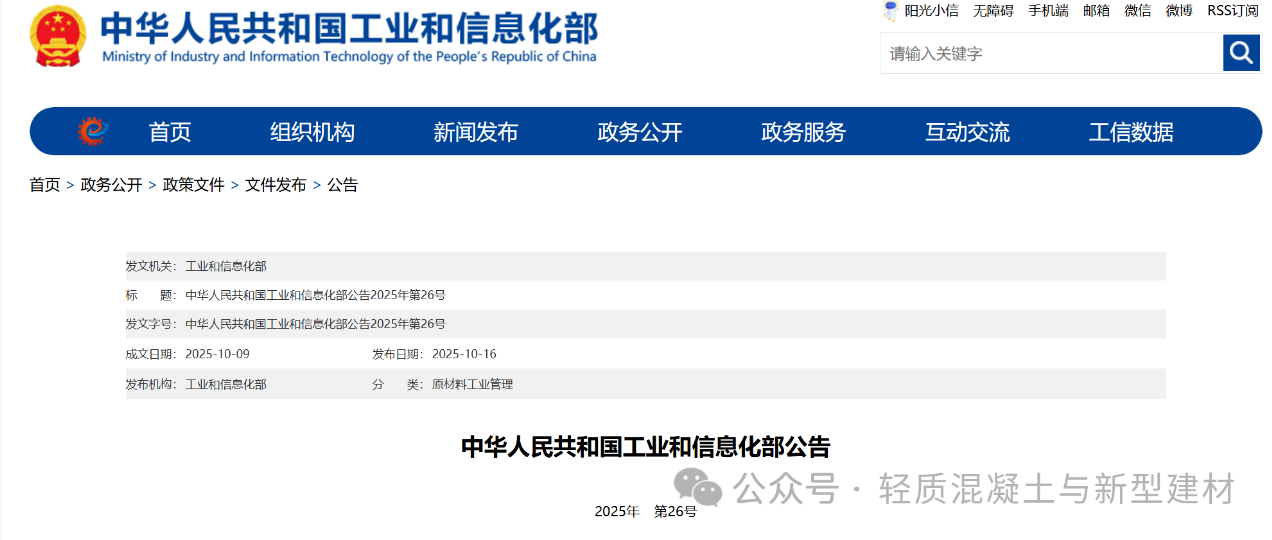
Task: Click the RSS订阅 subscription link
Action: [1232, 11]
